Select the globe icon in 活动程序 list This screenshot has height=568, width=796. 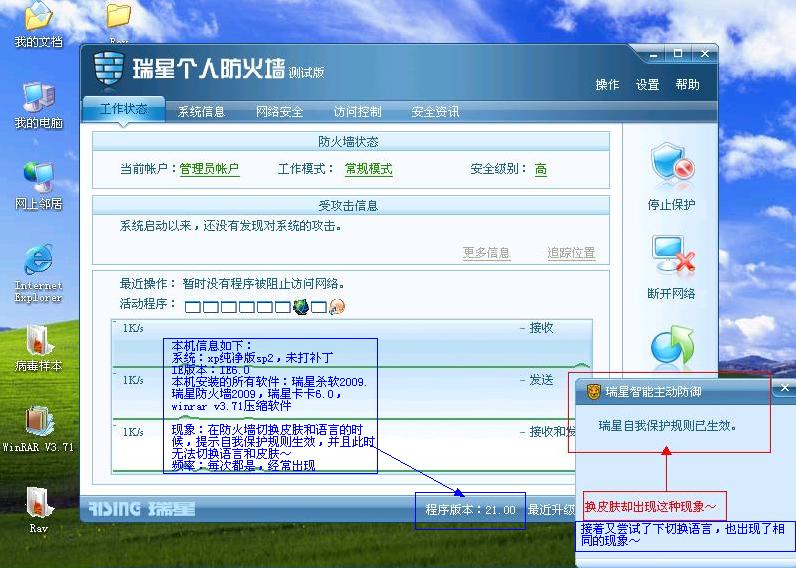[x=301, y=307]
